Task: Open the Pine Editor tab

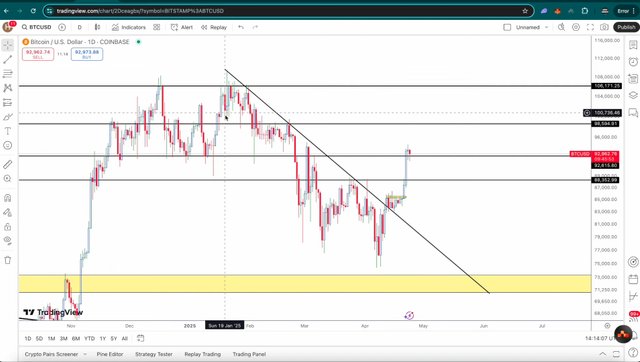Action: click(x=110, y=354)
